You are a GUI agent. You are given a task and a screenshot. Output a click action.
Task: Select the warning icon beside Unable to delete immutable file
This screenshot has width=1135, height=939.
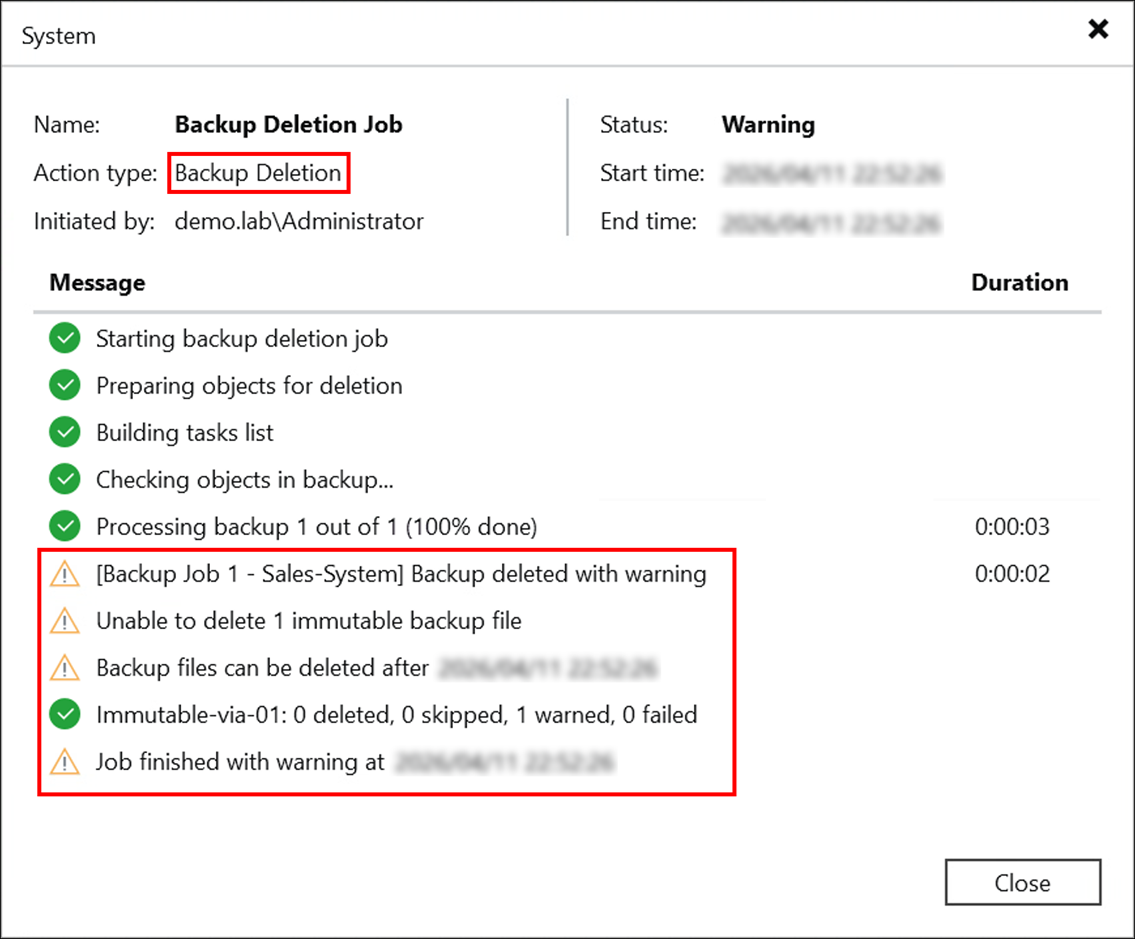63,620
